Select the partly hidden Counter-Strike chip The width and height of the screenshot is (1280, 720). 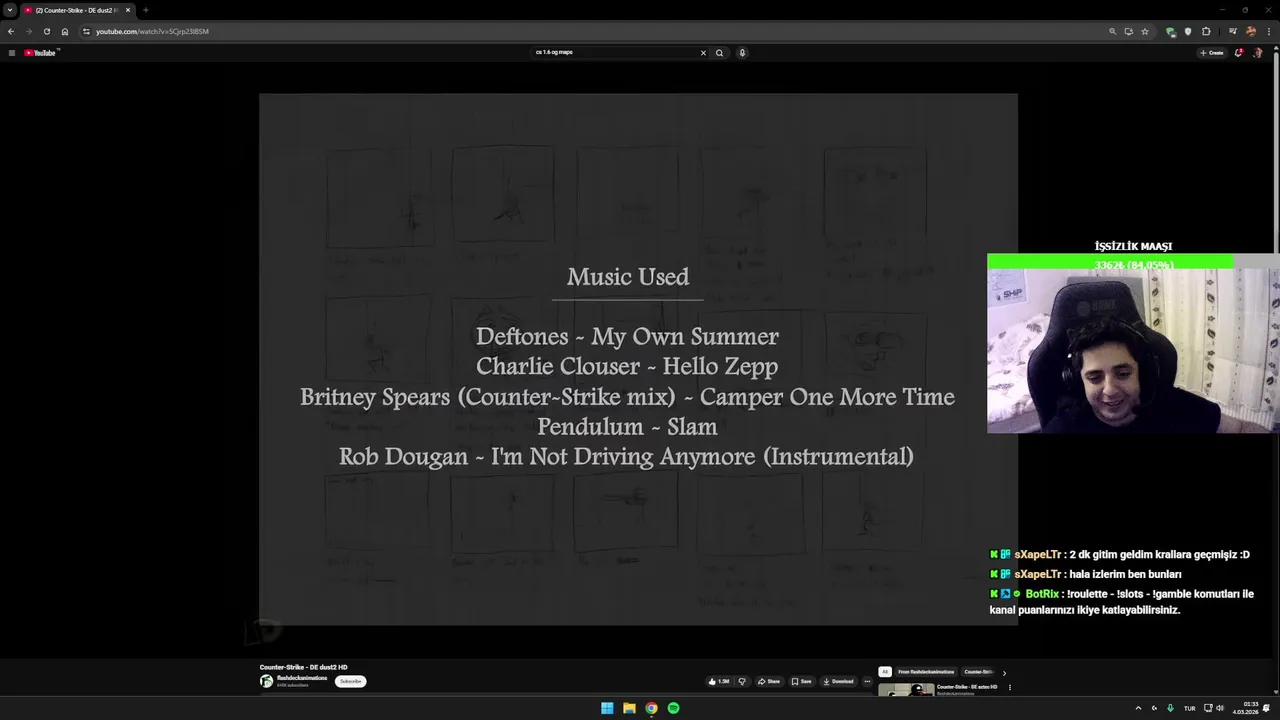pos(978,672)
